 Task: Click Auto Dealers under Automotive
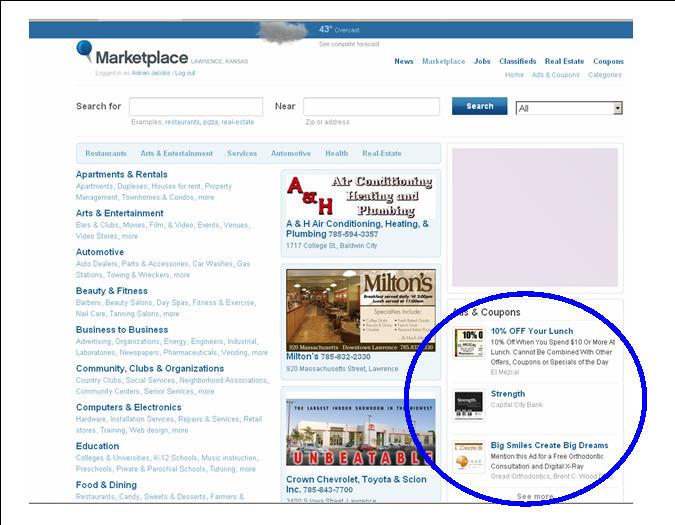pos(96,264)
